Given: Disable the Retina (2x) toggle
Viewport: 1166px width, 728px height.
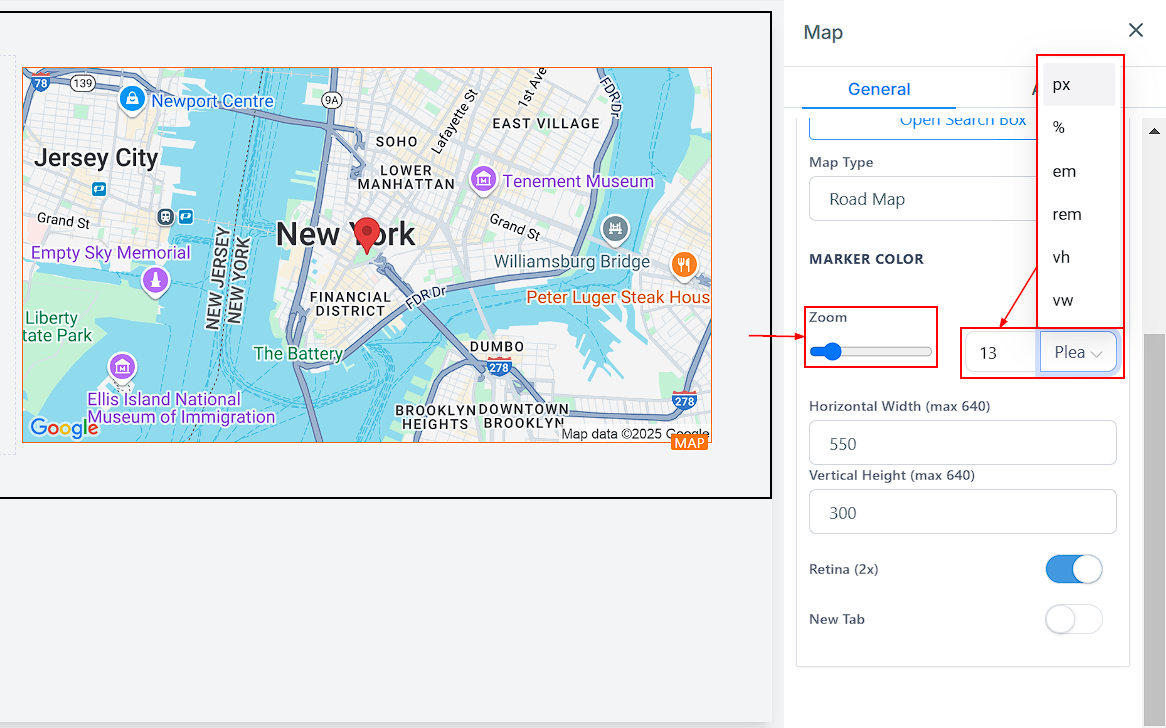Looking at the screenshot, I should [x=1073, y=569].
